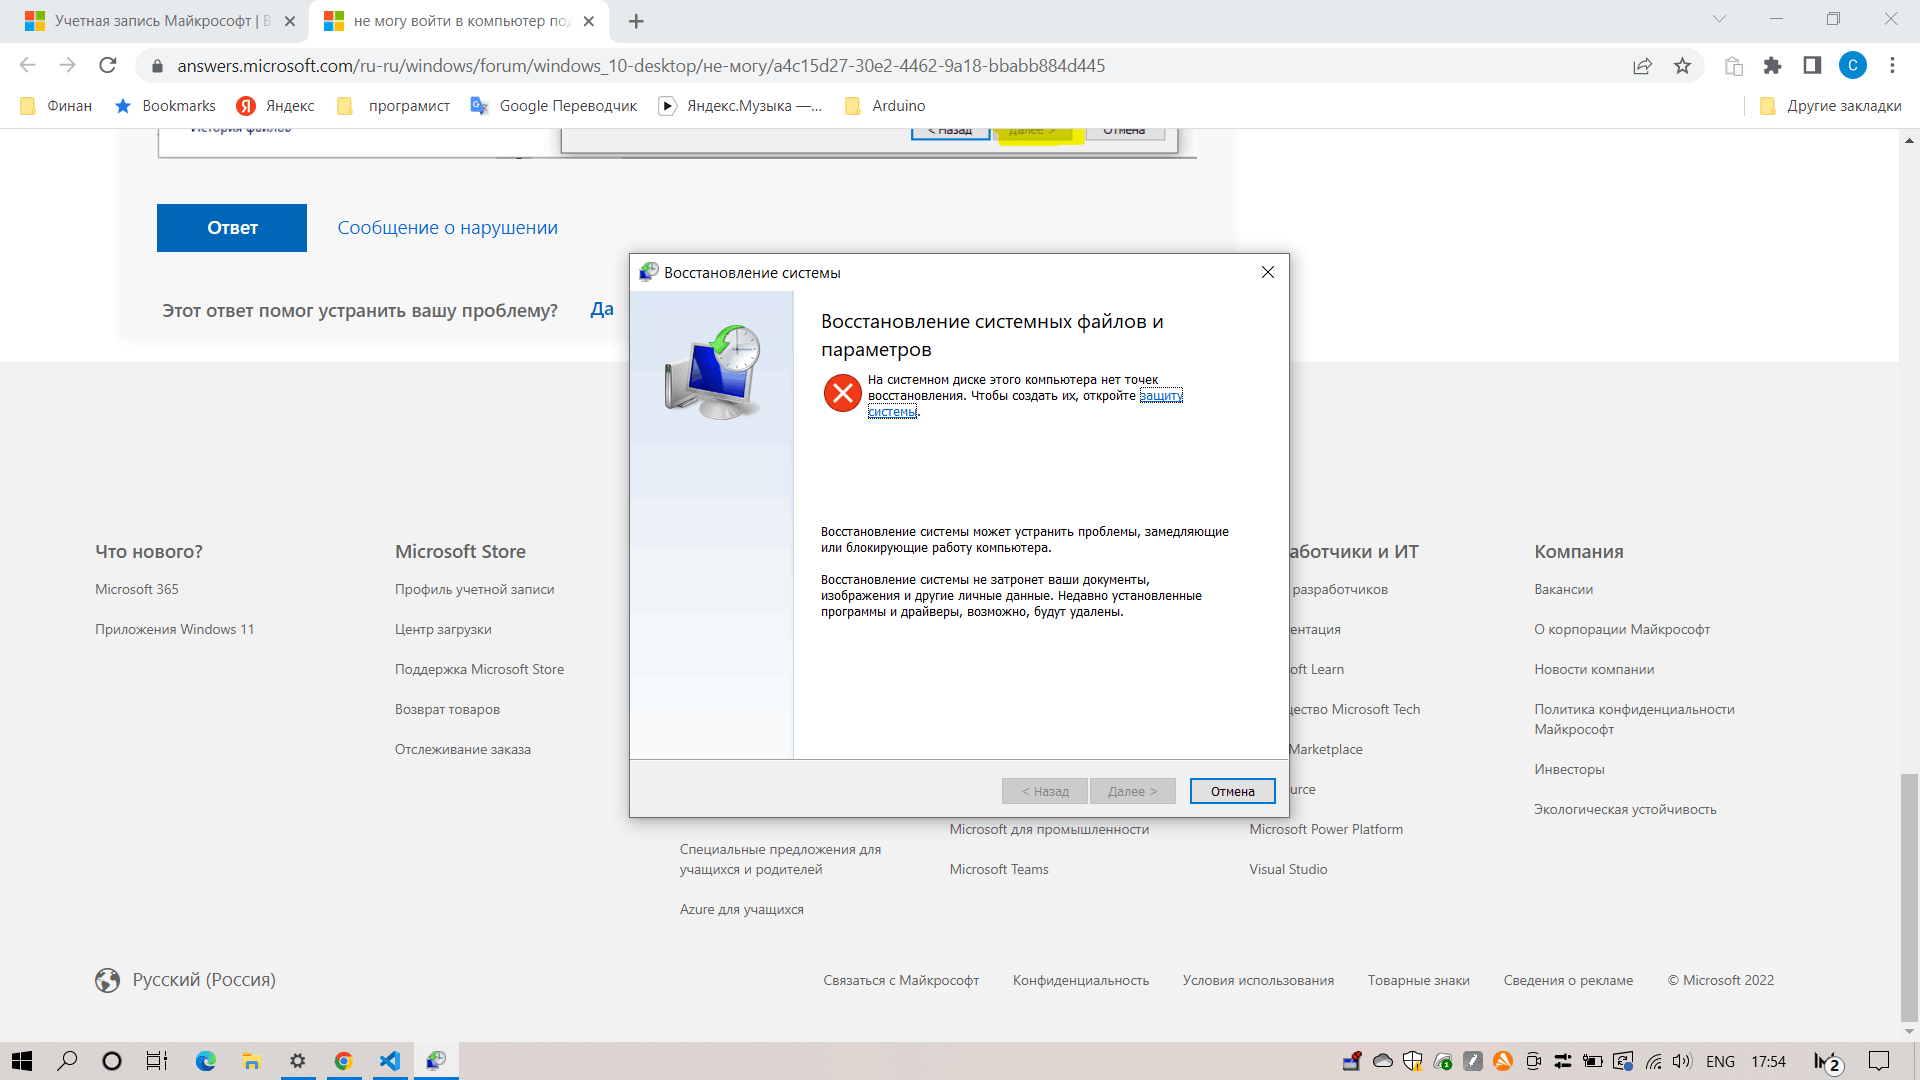Switch to Chrome in taskbar

(x=343, y=1061)
